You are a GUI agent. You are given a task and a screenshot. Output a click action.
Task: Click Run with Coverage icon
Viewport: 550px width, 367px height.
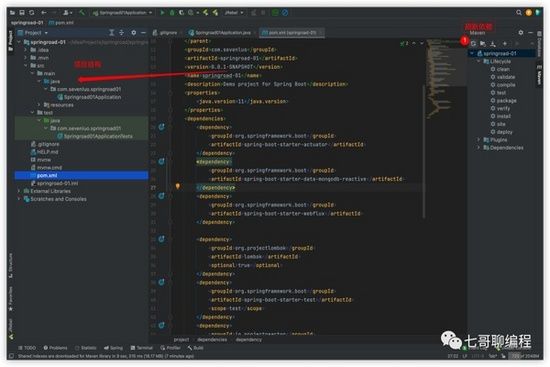[x=181, y=13]
